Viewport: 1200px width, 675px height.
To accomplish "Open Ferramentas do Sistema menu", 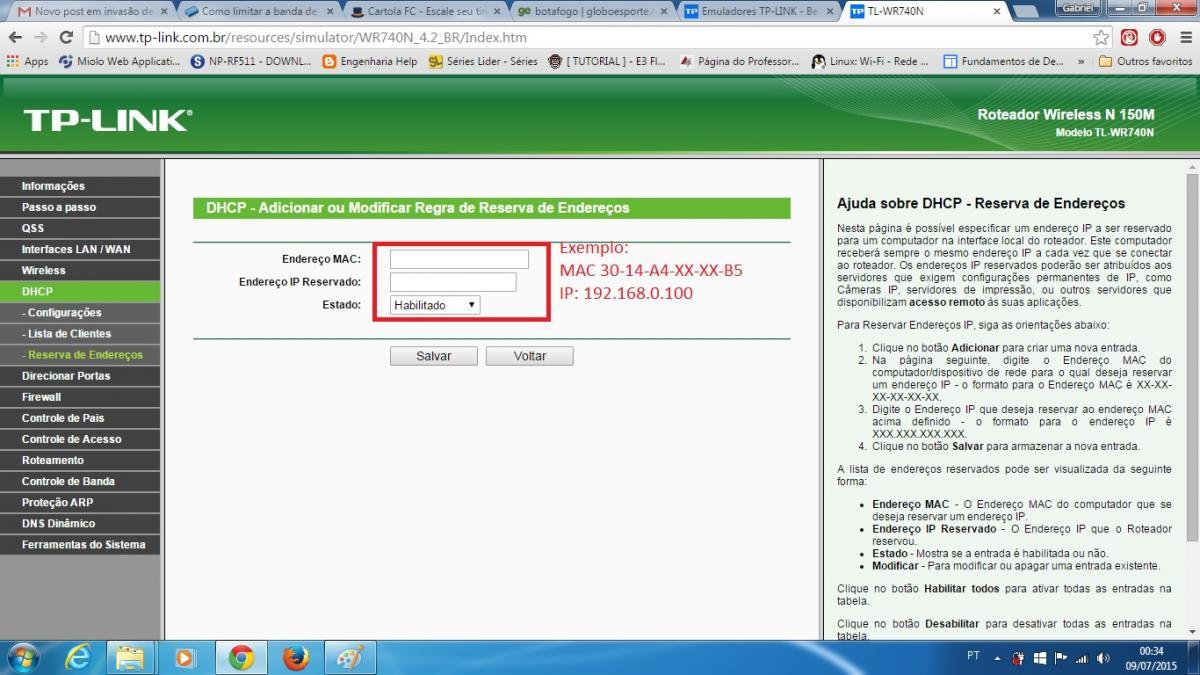I will (x=80, y=545).
